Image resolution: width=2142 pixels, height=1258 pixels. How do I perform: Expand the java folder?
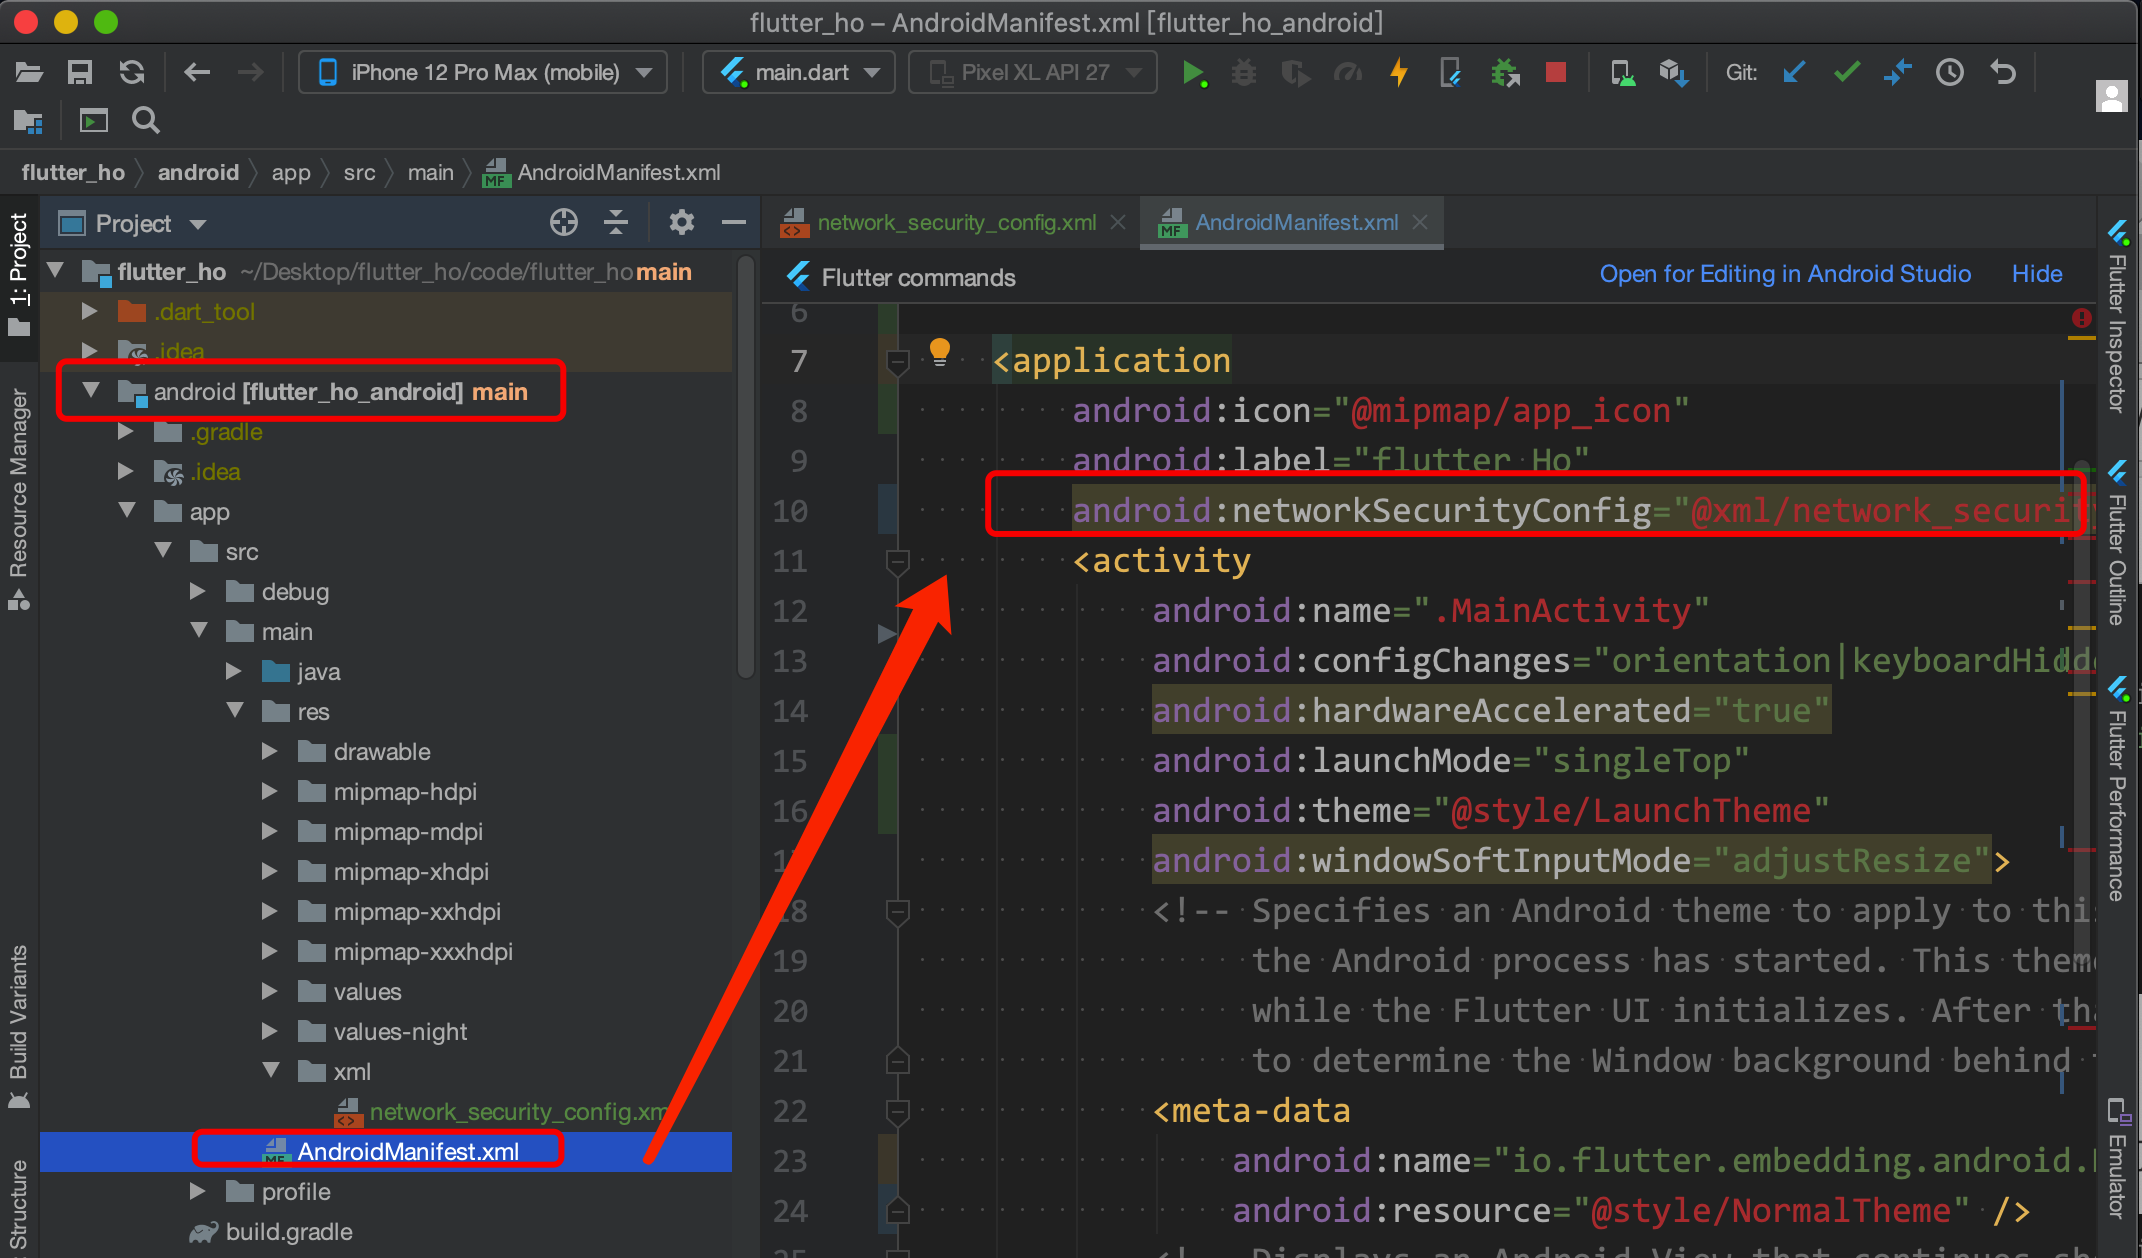point(234,671)
